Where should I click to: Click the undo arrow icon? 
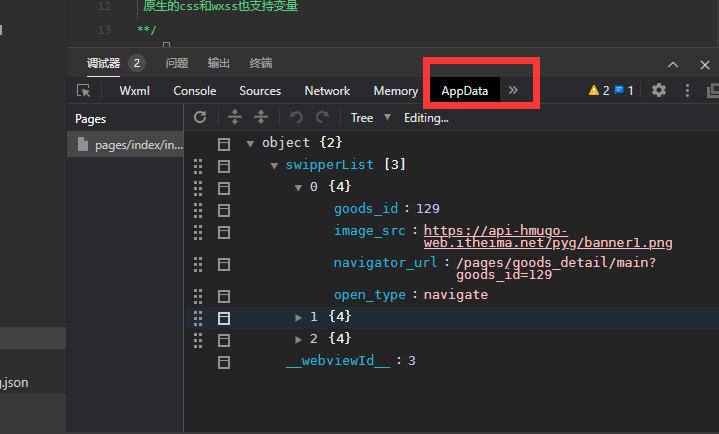pos(296,117)
